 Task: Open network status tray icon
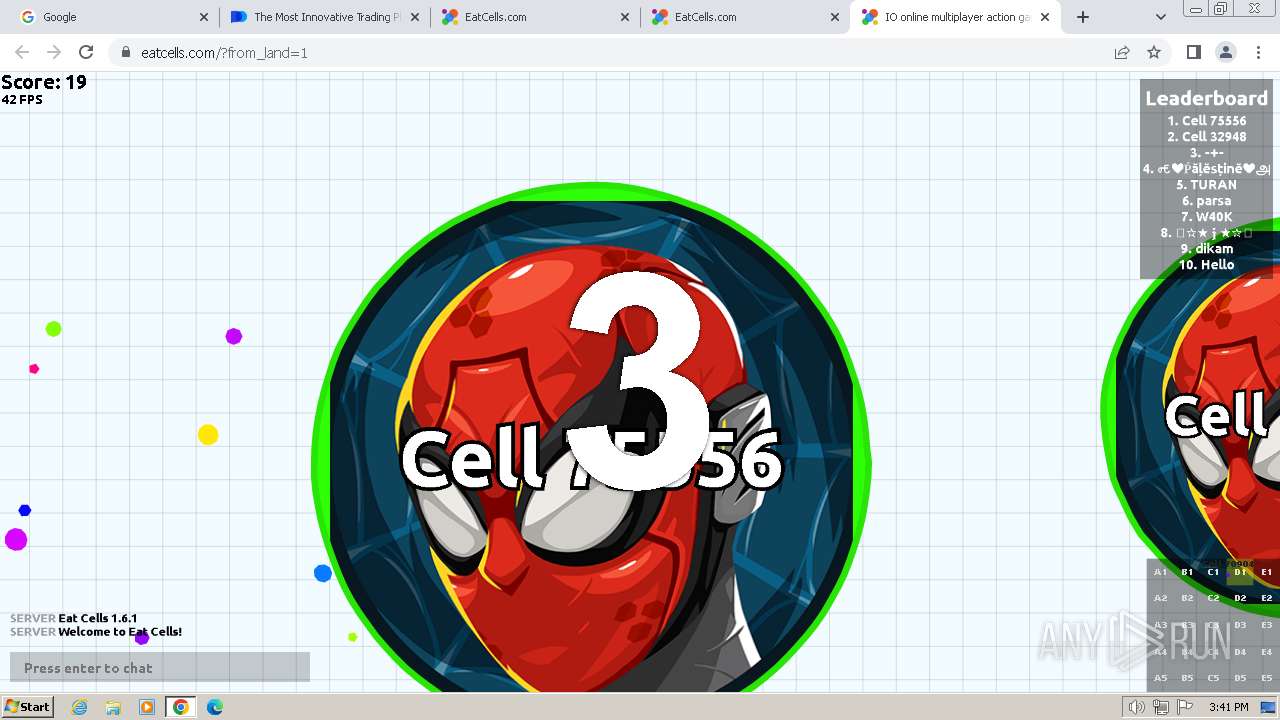tap(1161, 707)
